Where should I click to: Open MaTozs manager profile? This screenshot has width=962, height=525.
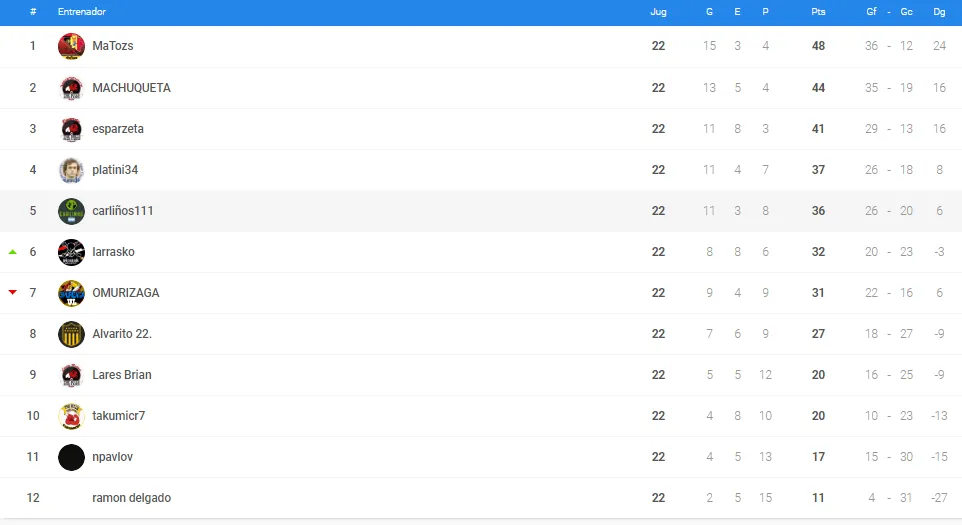[113, 46]
